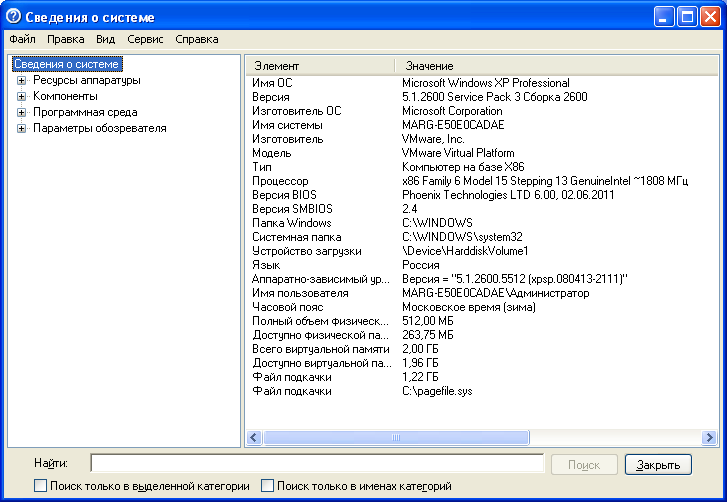Expand the Компоненты tree node
727x502 pixels.
pos(21,96)
